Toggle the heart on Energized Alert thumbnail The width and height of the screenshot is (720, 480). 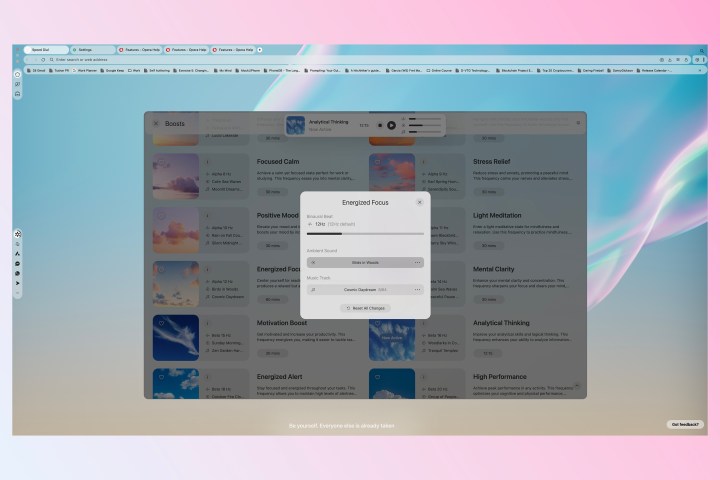(159, 376)
